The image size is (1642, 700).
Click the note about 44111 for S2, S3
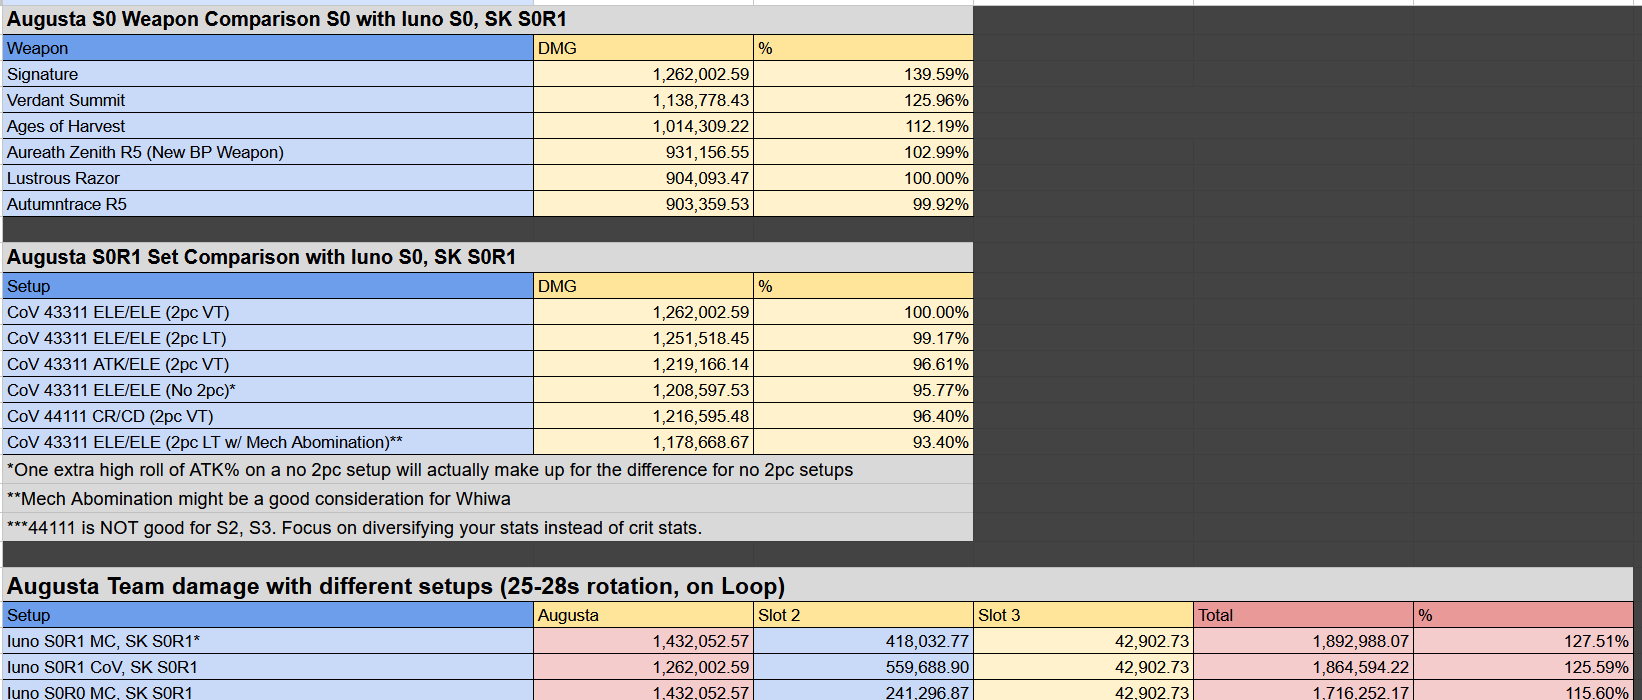click(x=488, y=528)
